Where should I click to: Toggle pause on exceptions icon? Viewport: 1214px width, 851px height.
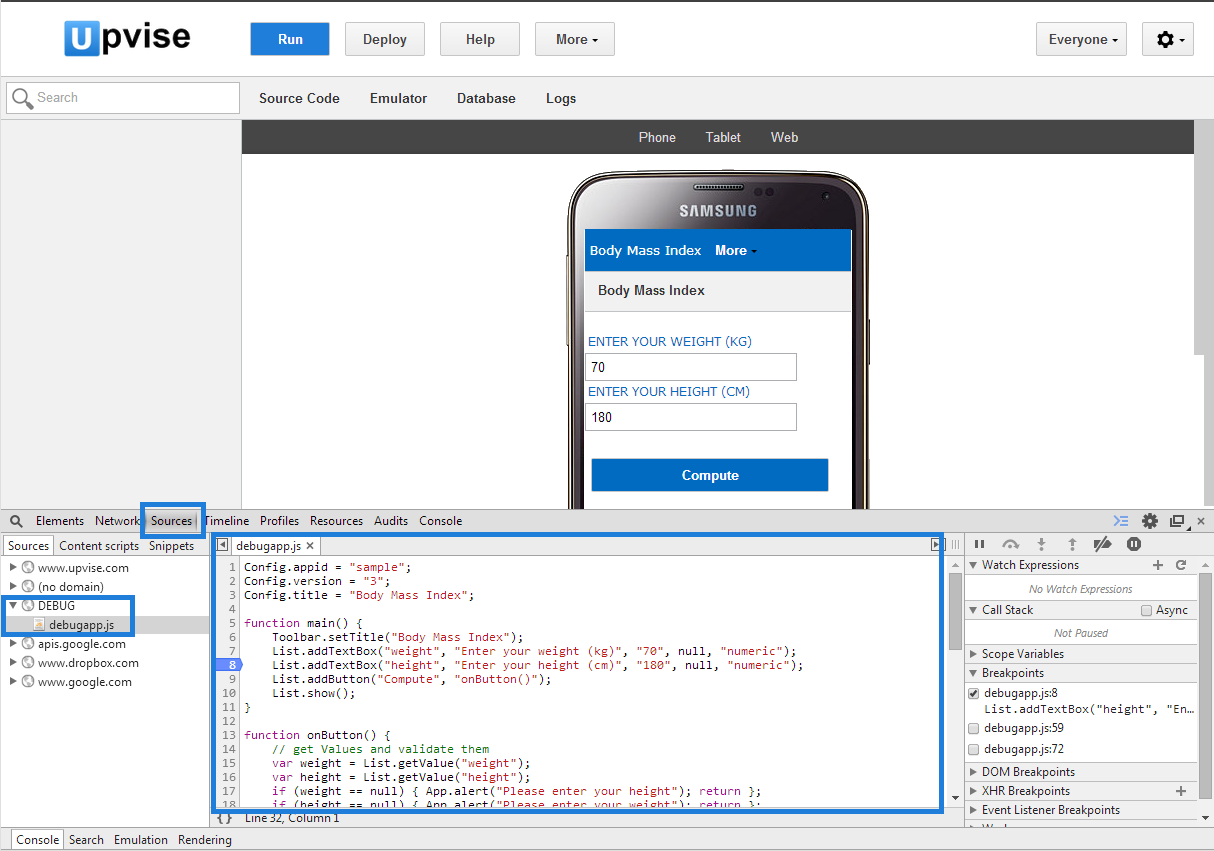click(1134, 544)
